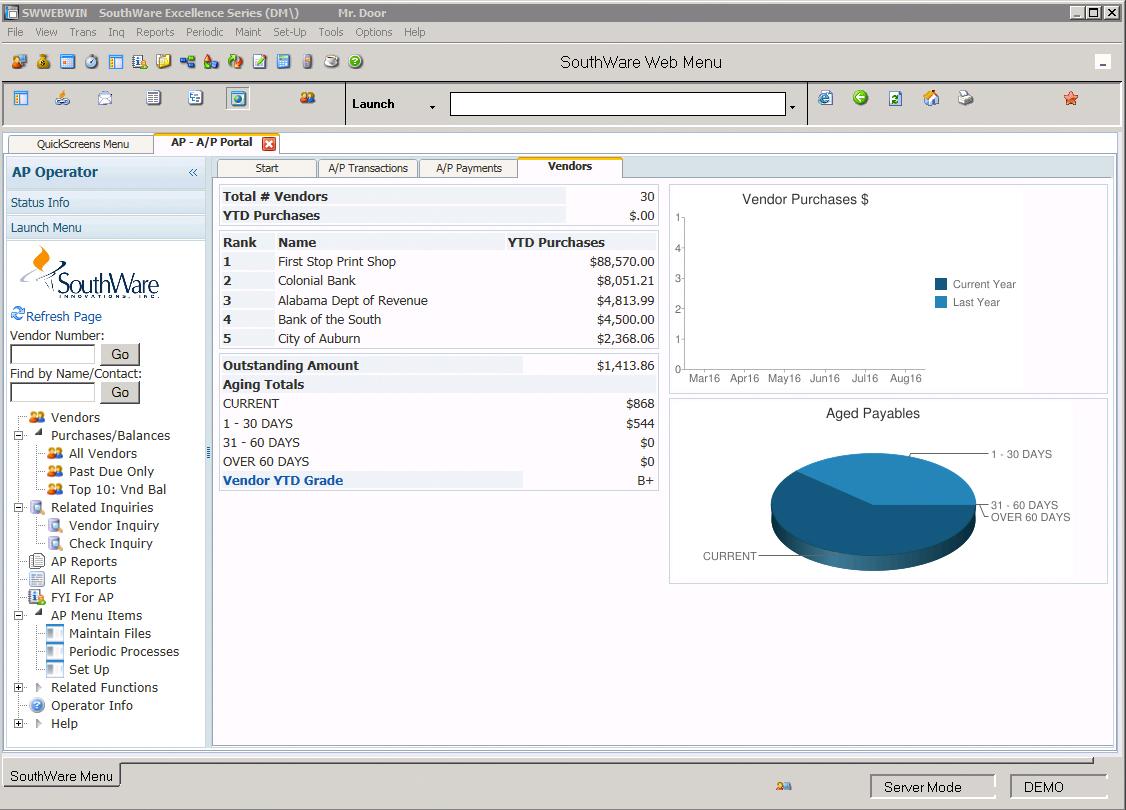Collapse the AP Operator side panel
Screen dimensions: 1126x810
tap(193, 172)
